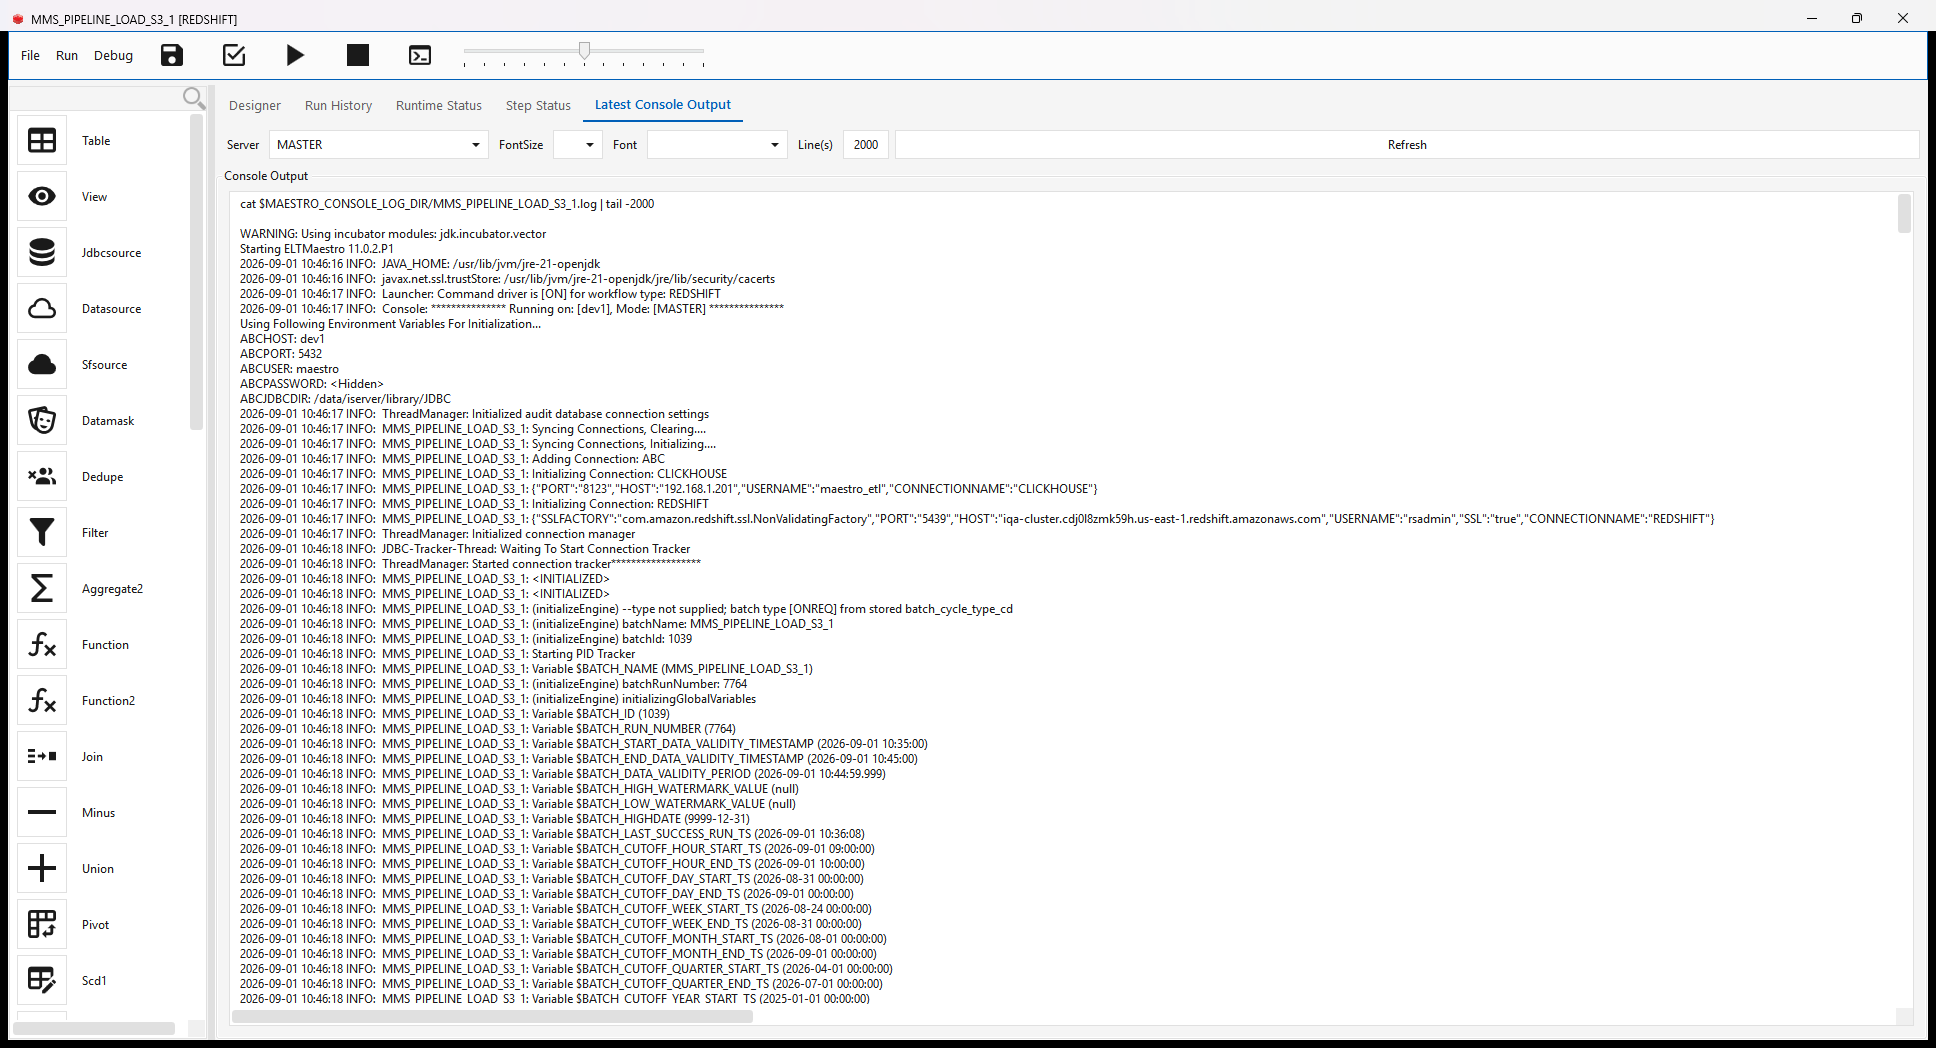1936x1048 pixels.
Task: Click the 'Initializing Connection: CLICKHOUSE' log line
Action: pos(483,474)
